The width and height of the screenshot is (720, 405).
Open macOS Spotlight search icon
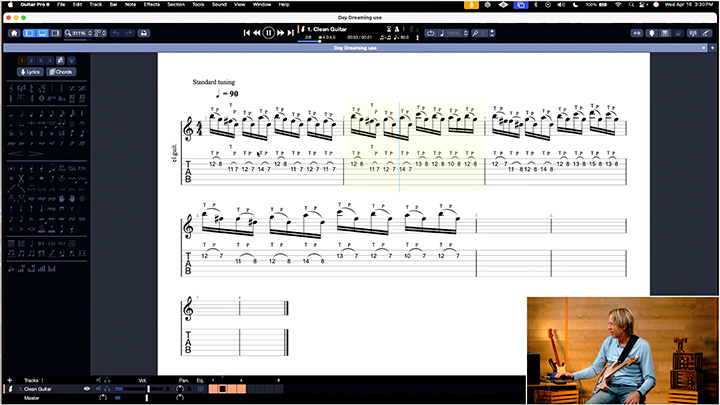[631, 5]
